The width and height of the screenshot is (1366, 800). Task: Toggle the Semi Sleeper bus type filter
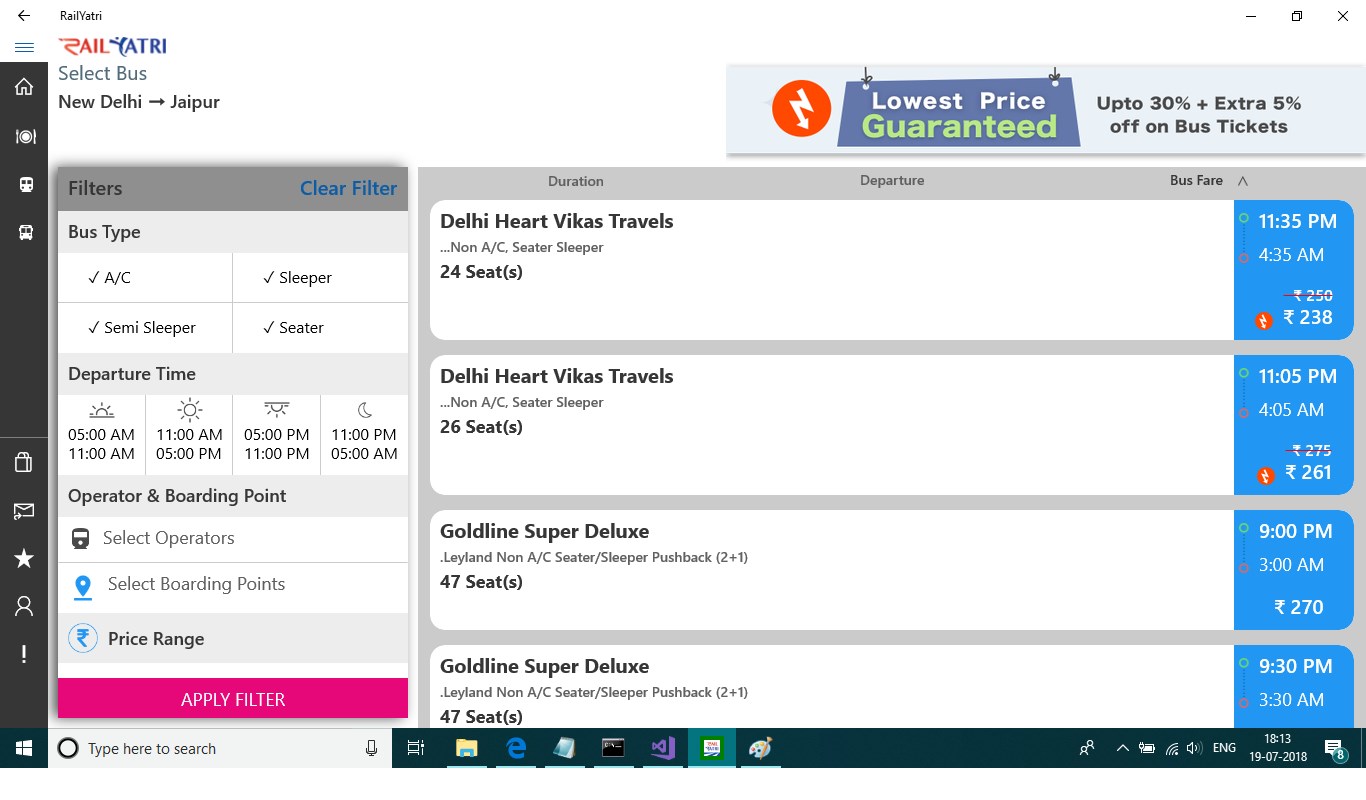pos(145,328)
